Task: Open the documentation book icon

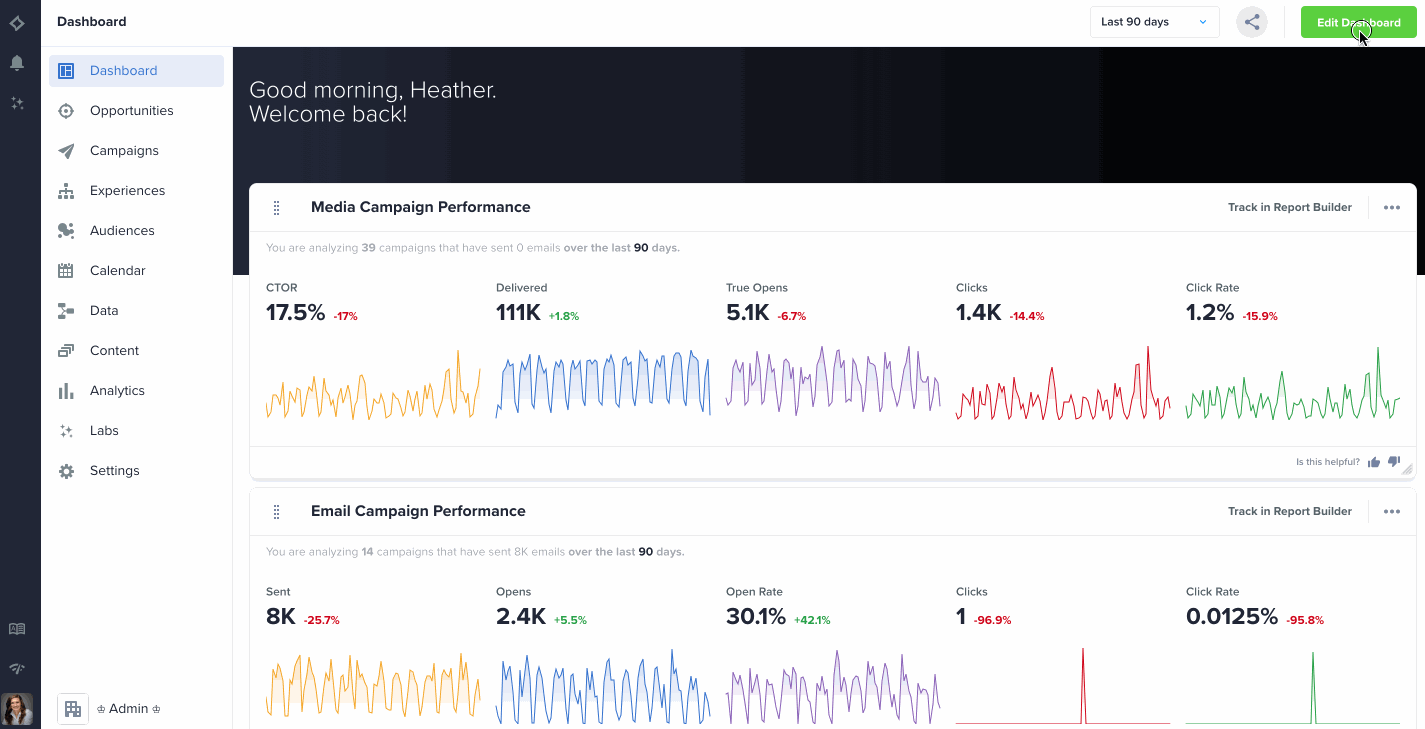Action: coord(17,629)
